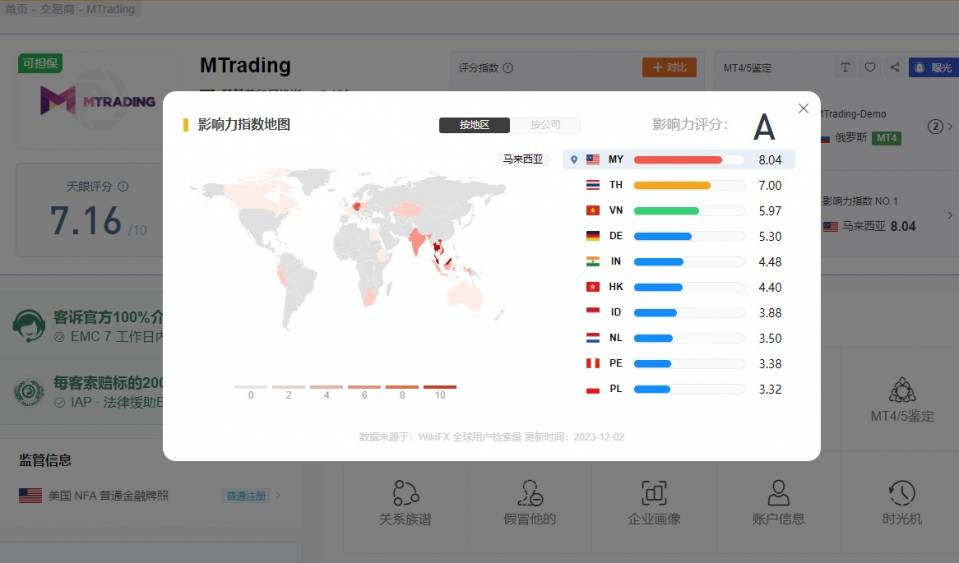
Task: Open the 企业画像 icon
Action: pyautogui.click(x=654, y=493)
